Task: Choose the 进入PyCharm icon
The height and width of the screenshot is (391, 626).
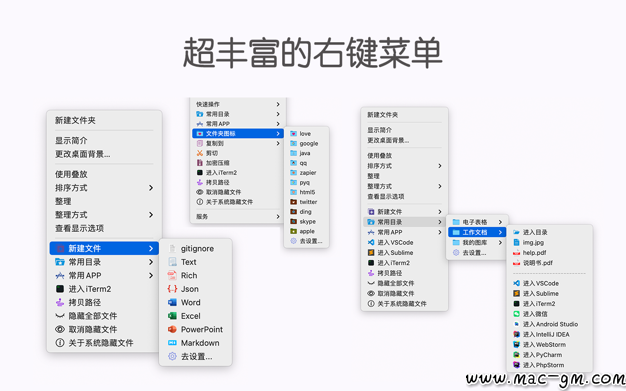Action: pyautogui.click(x=516, y=355)
